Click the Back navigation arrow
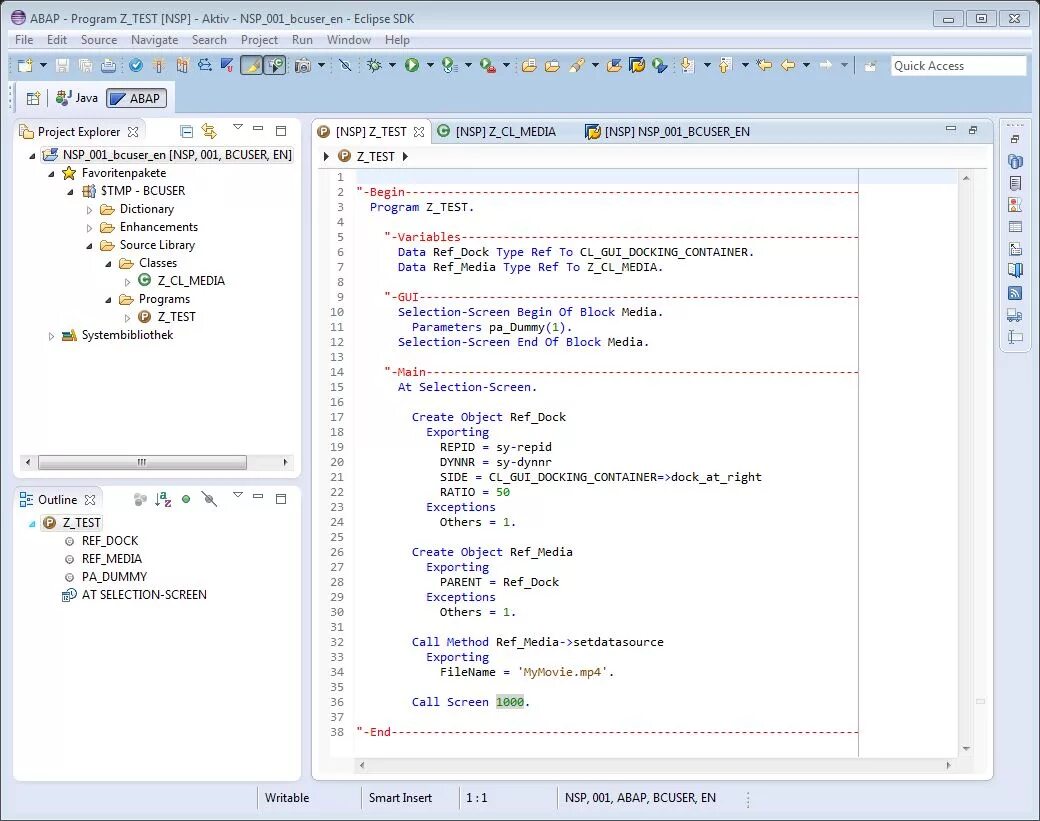Viewport: 1040px width, 821px height. point(788,65)
